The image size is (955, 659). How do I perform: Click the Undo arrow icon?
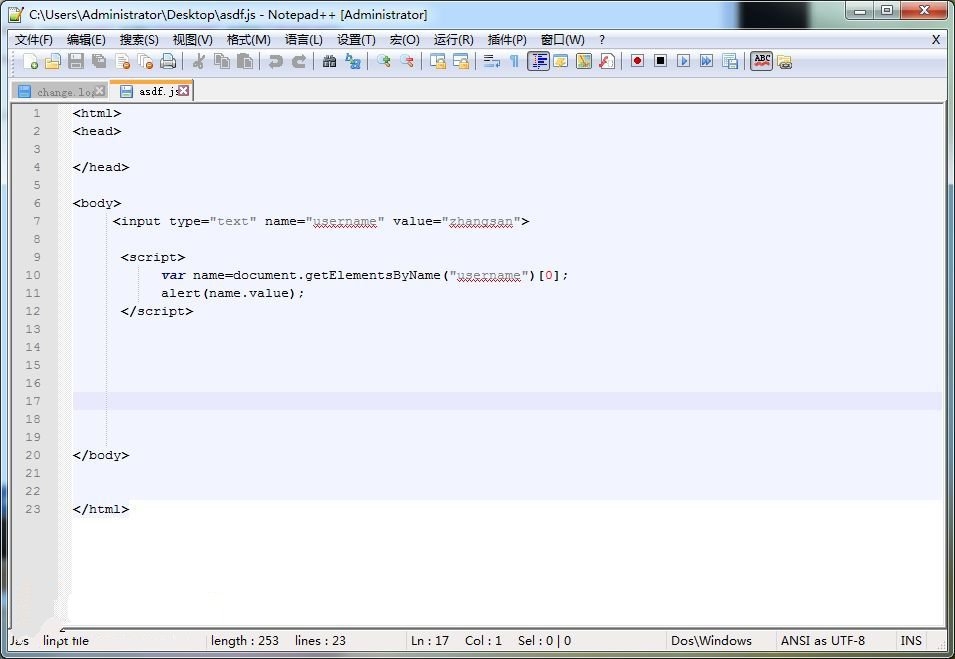(275, 61)
